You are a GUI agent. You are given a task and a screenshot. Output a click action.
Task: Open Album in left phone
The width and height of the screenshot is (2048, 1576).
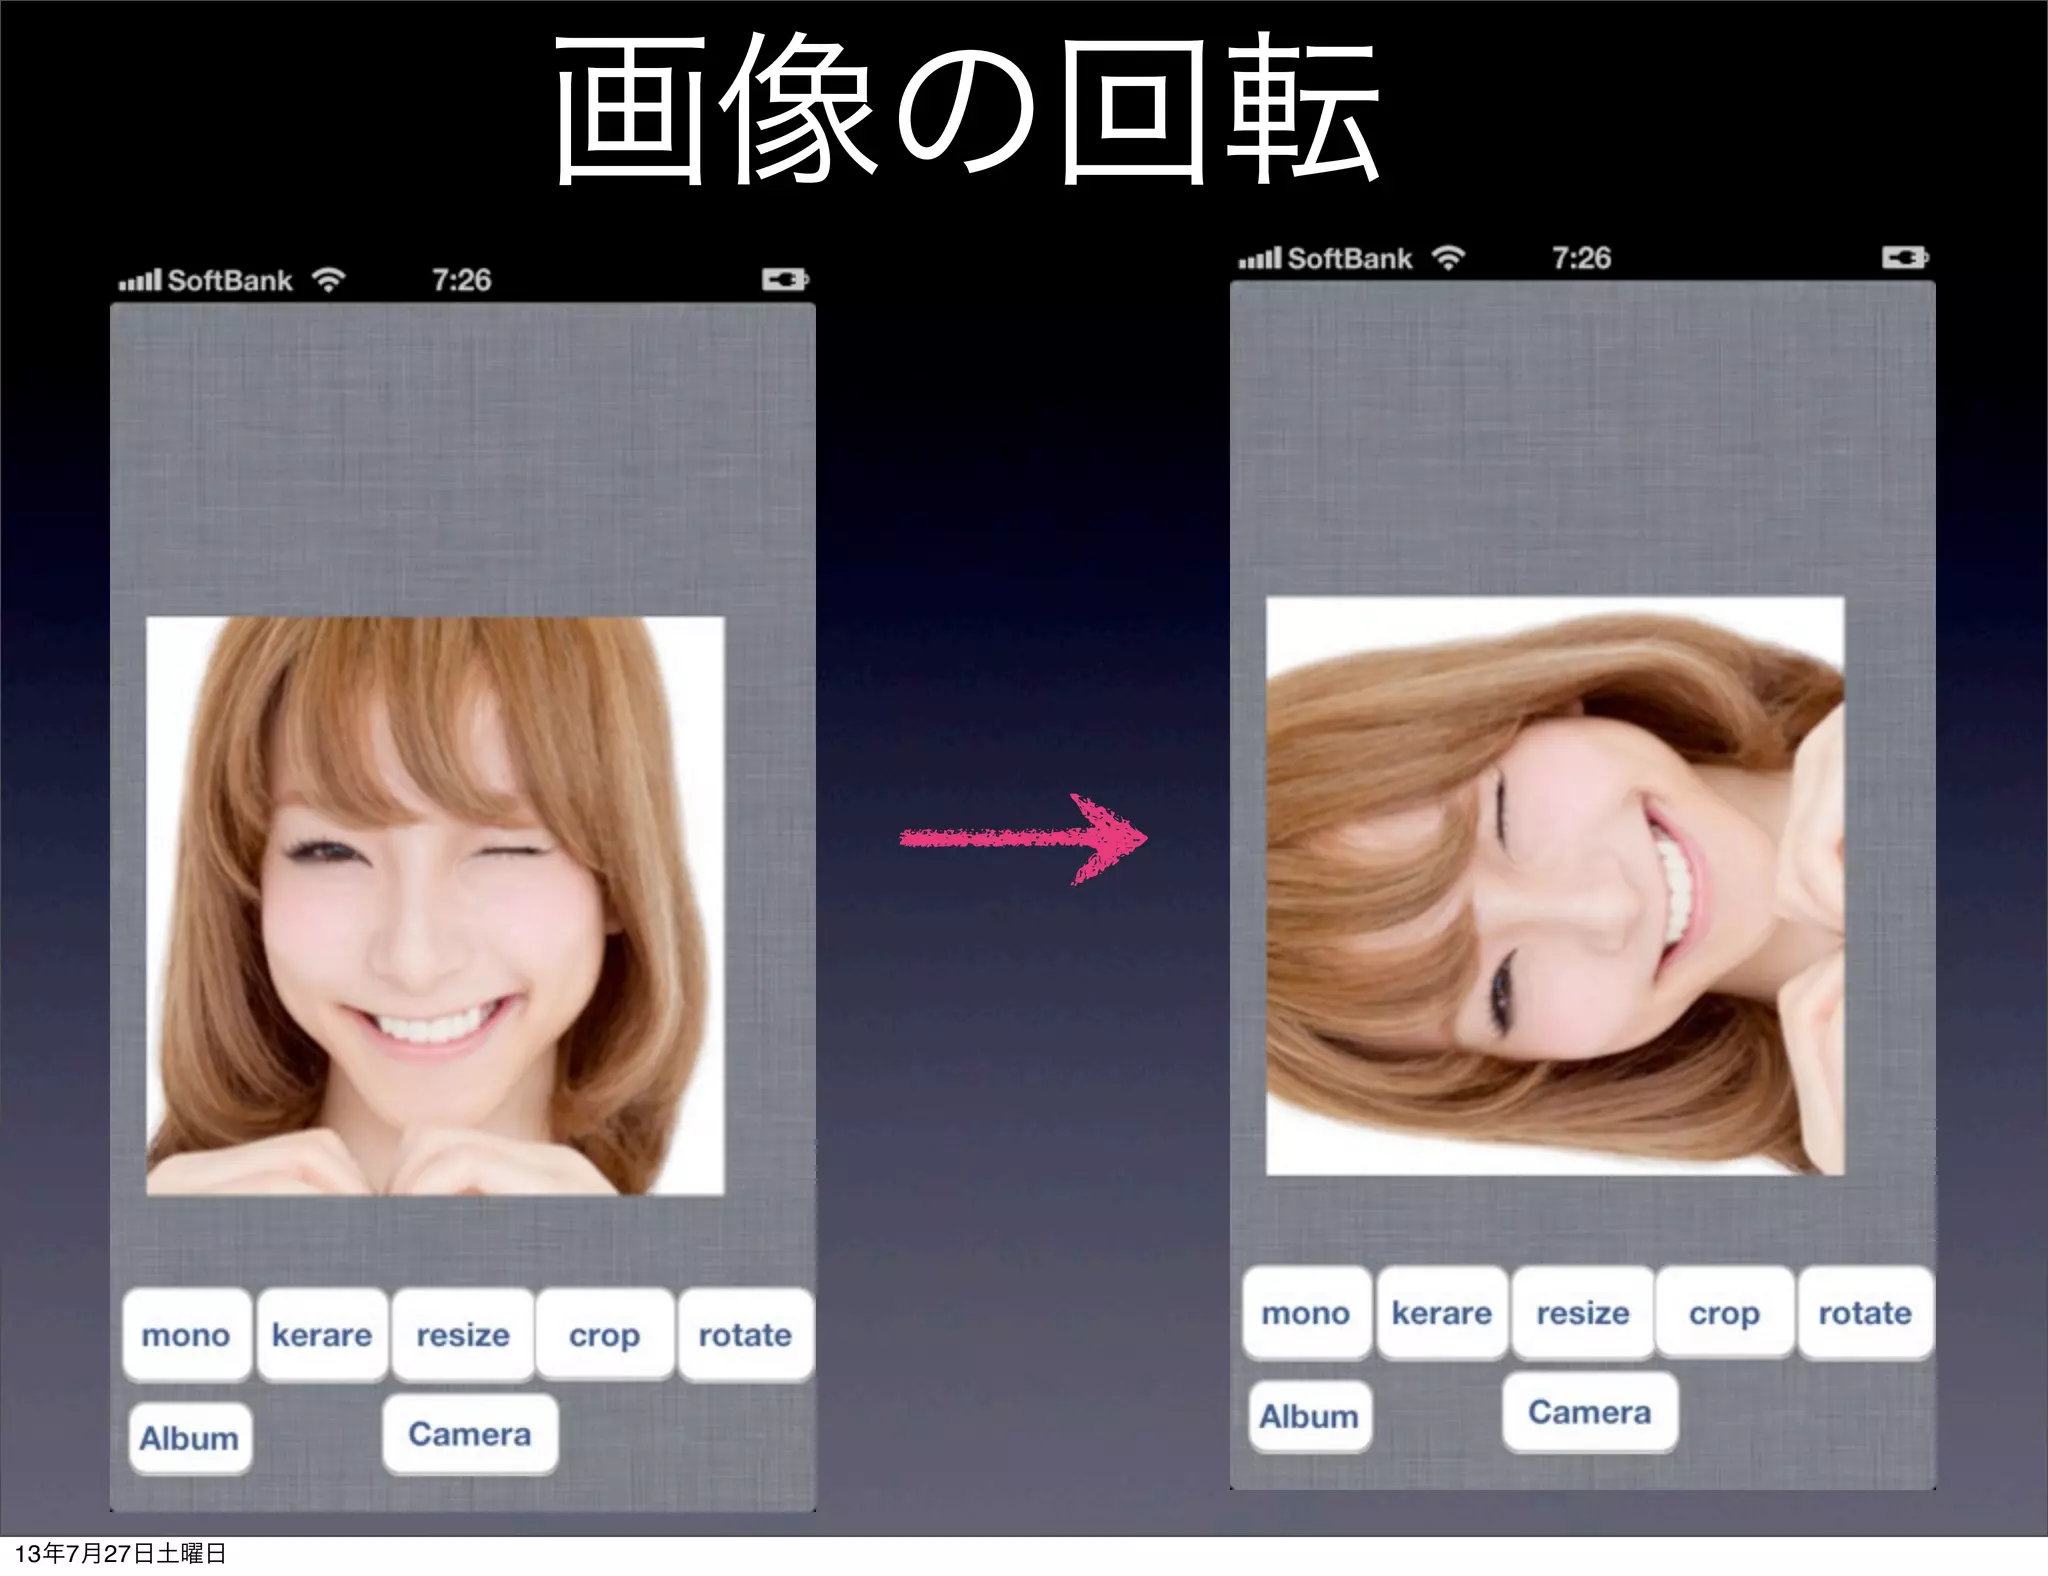[x=189, y=1438]
